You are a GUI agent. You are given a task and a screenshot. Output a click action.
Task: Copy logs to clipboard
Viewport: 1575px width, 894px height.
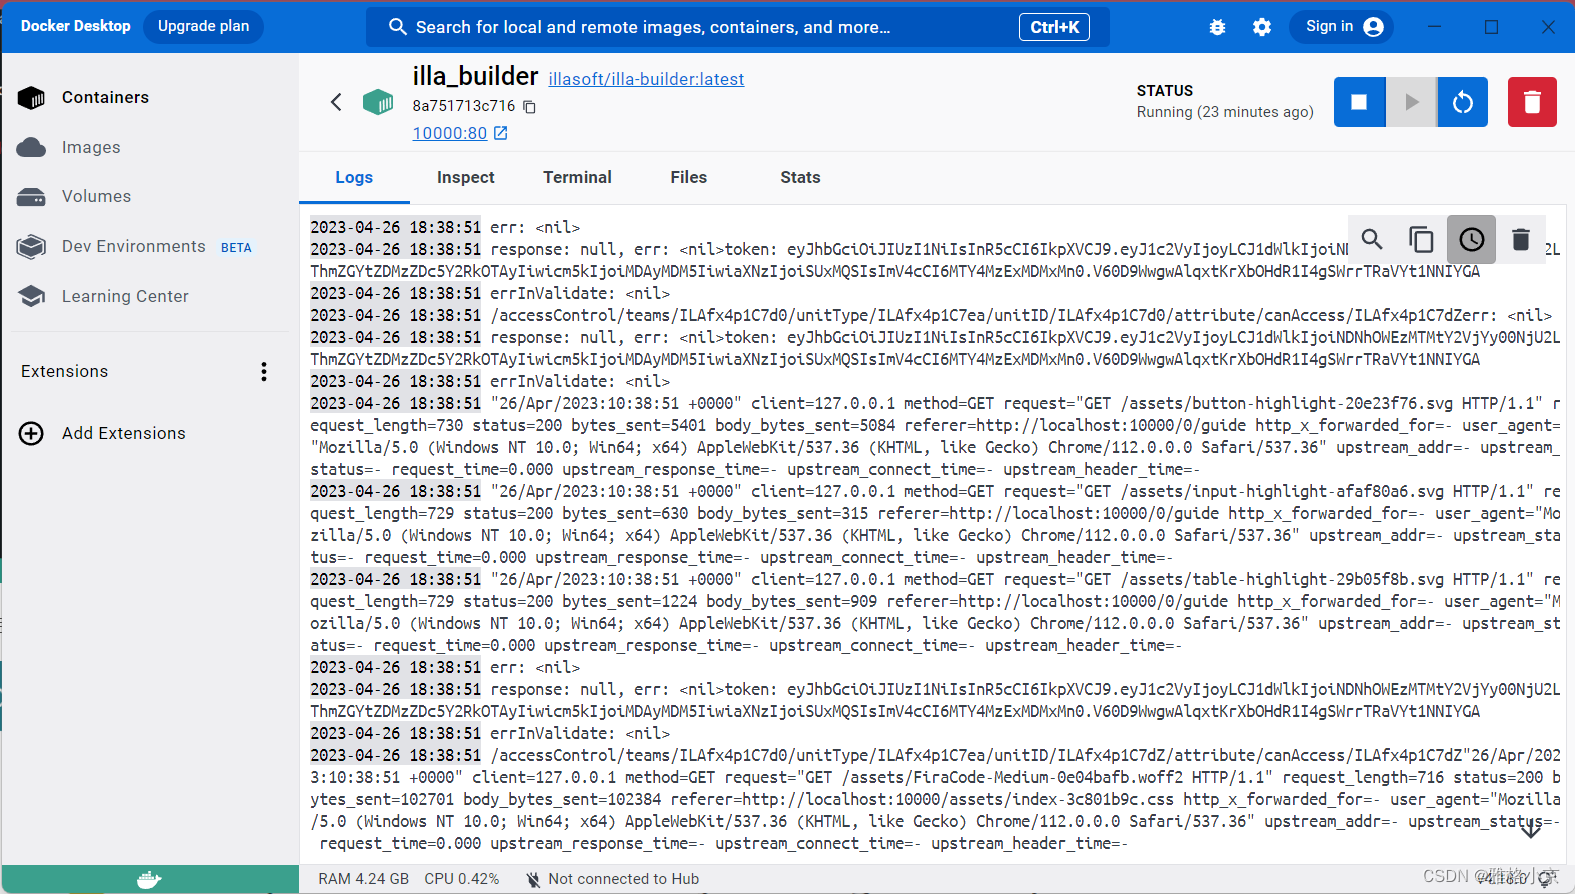(1421, 239)
